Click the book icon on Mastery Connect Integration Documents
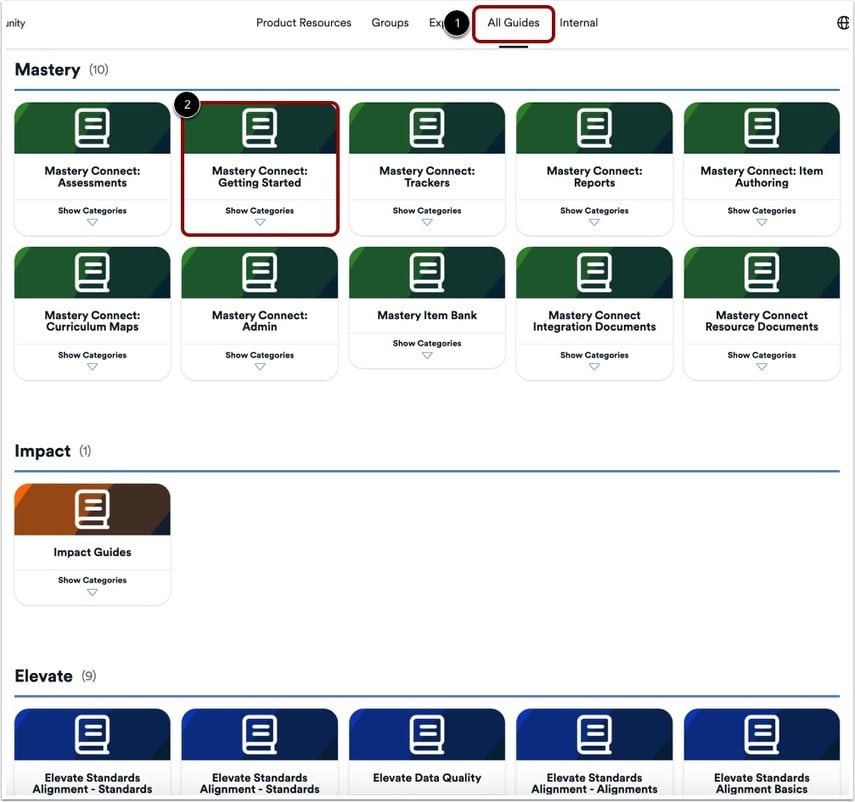This screenshot has height=802, width=855. (x=594, y=273)
